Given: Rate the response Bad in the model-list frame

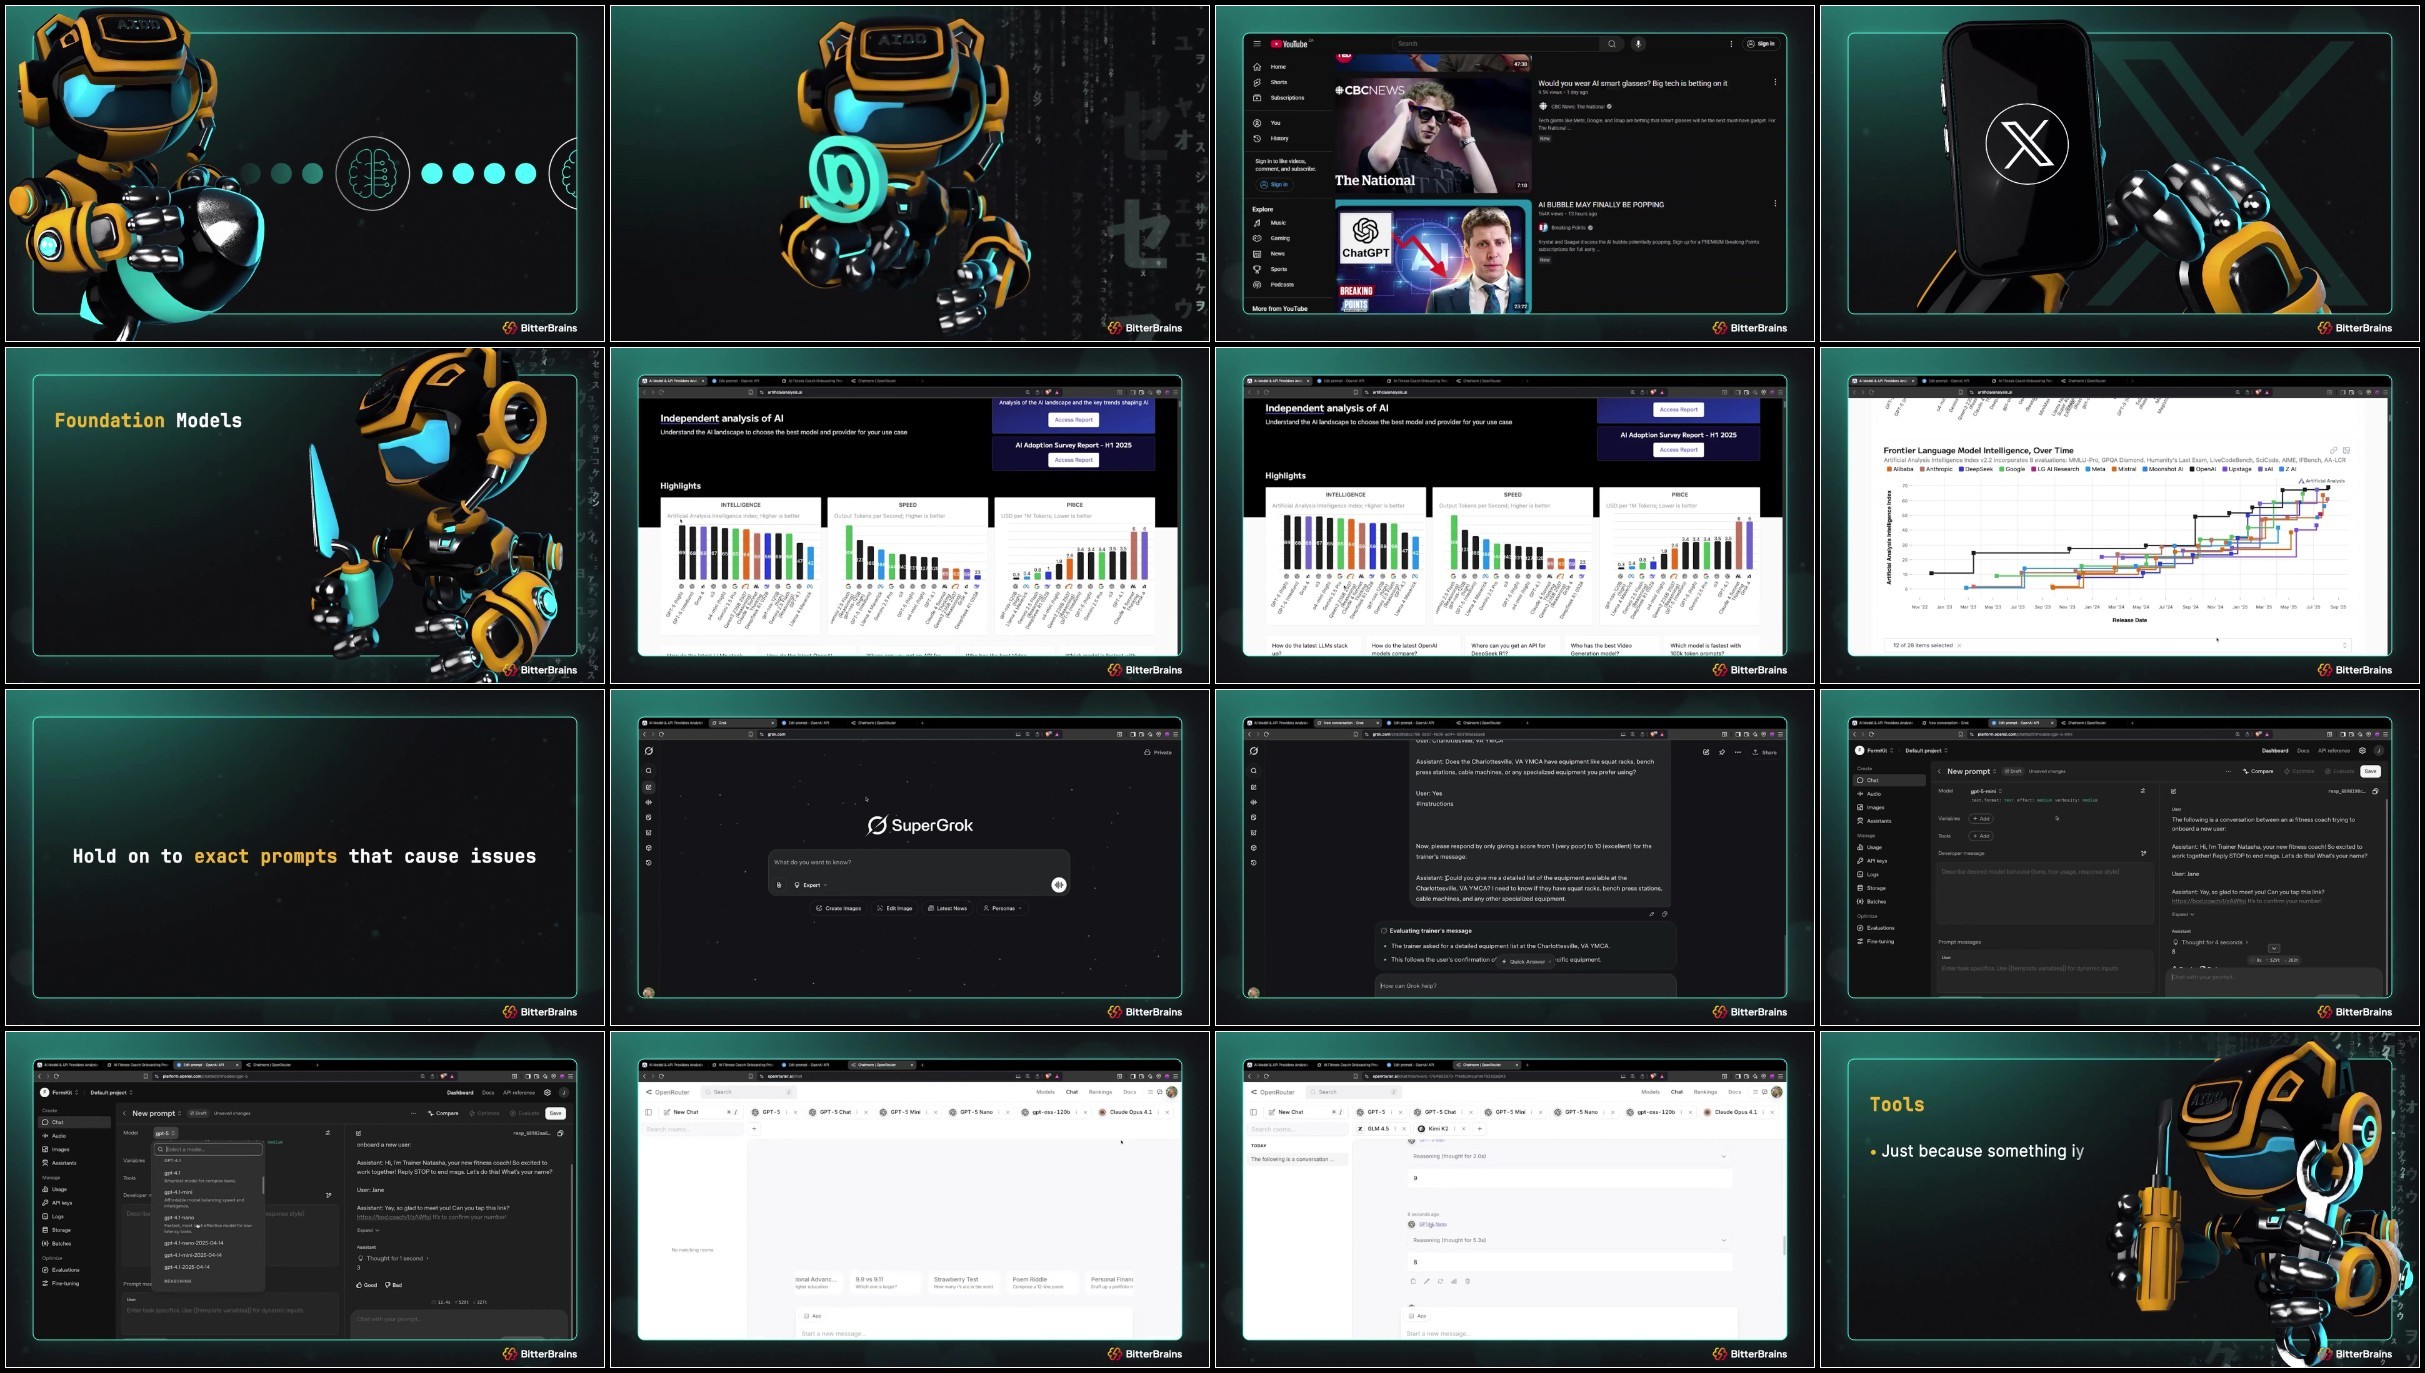Looking at the screenshot, I should pos(393,1285).
